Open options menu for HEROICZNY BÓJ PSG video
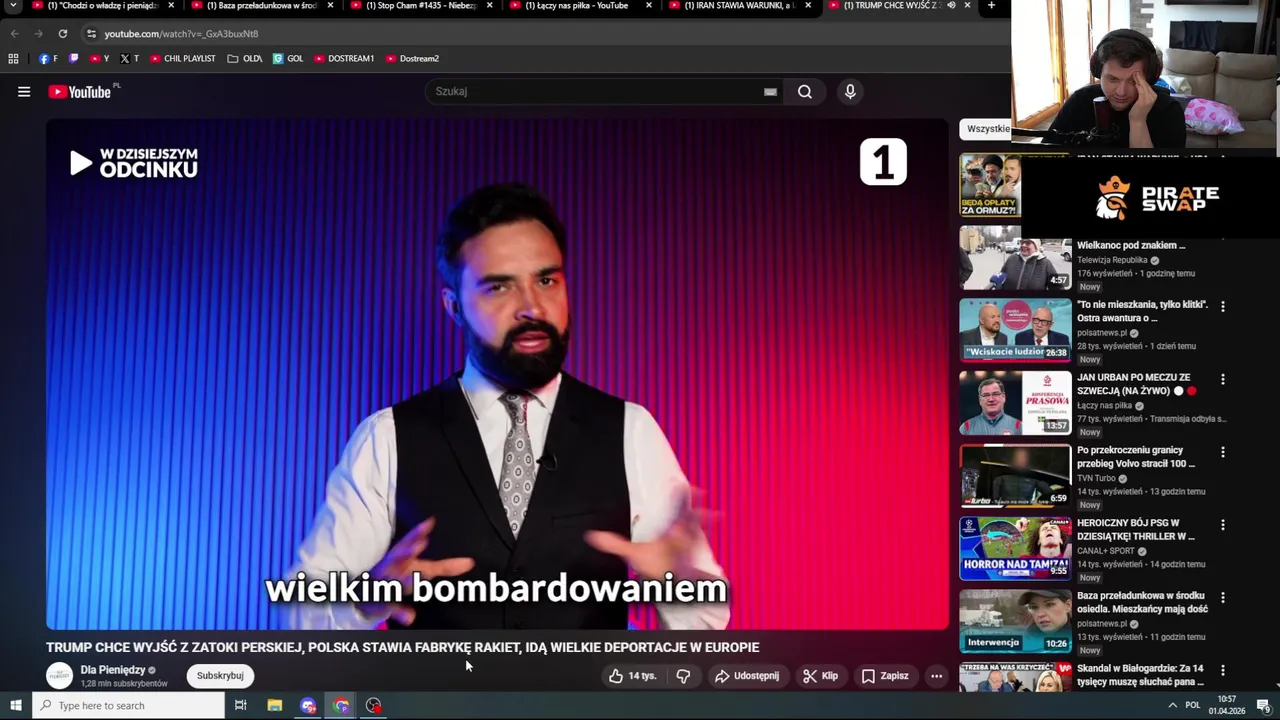The width and height of the screenshot is (1280, 720). 1222,525
